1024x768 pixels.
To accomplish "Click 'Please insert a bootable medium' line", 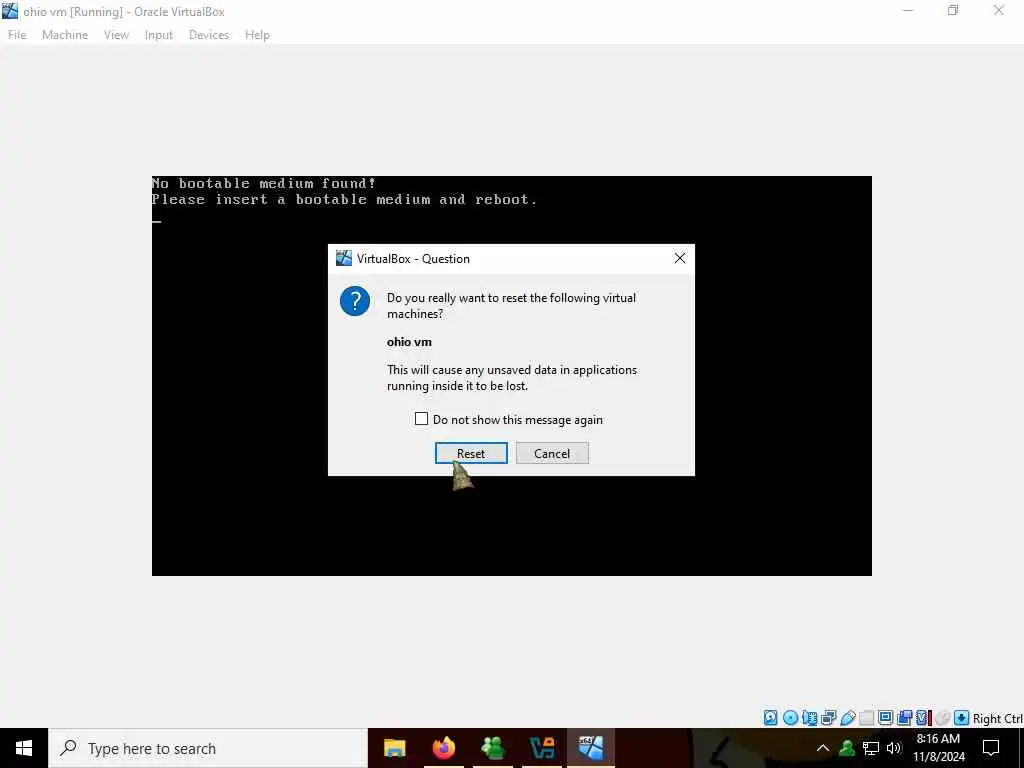I will (x=344, y=200).
